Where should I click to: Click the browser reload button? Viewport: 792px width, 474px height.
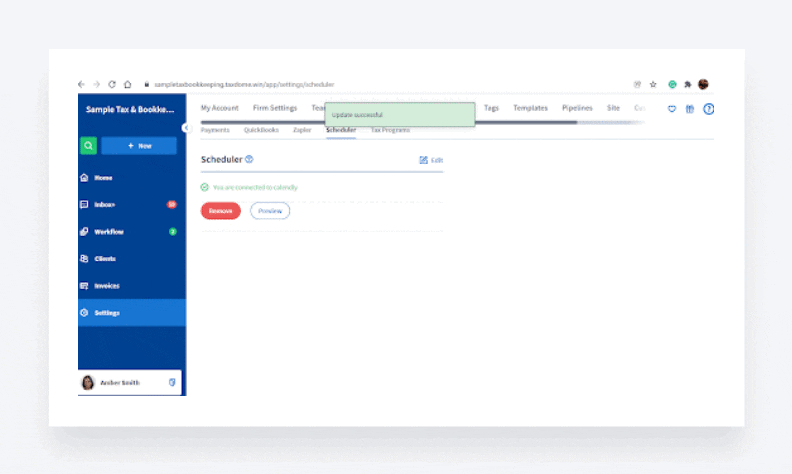coord(112,84)
